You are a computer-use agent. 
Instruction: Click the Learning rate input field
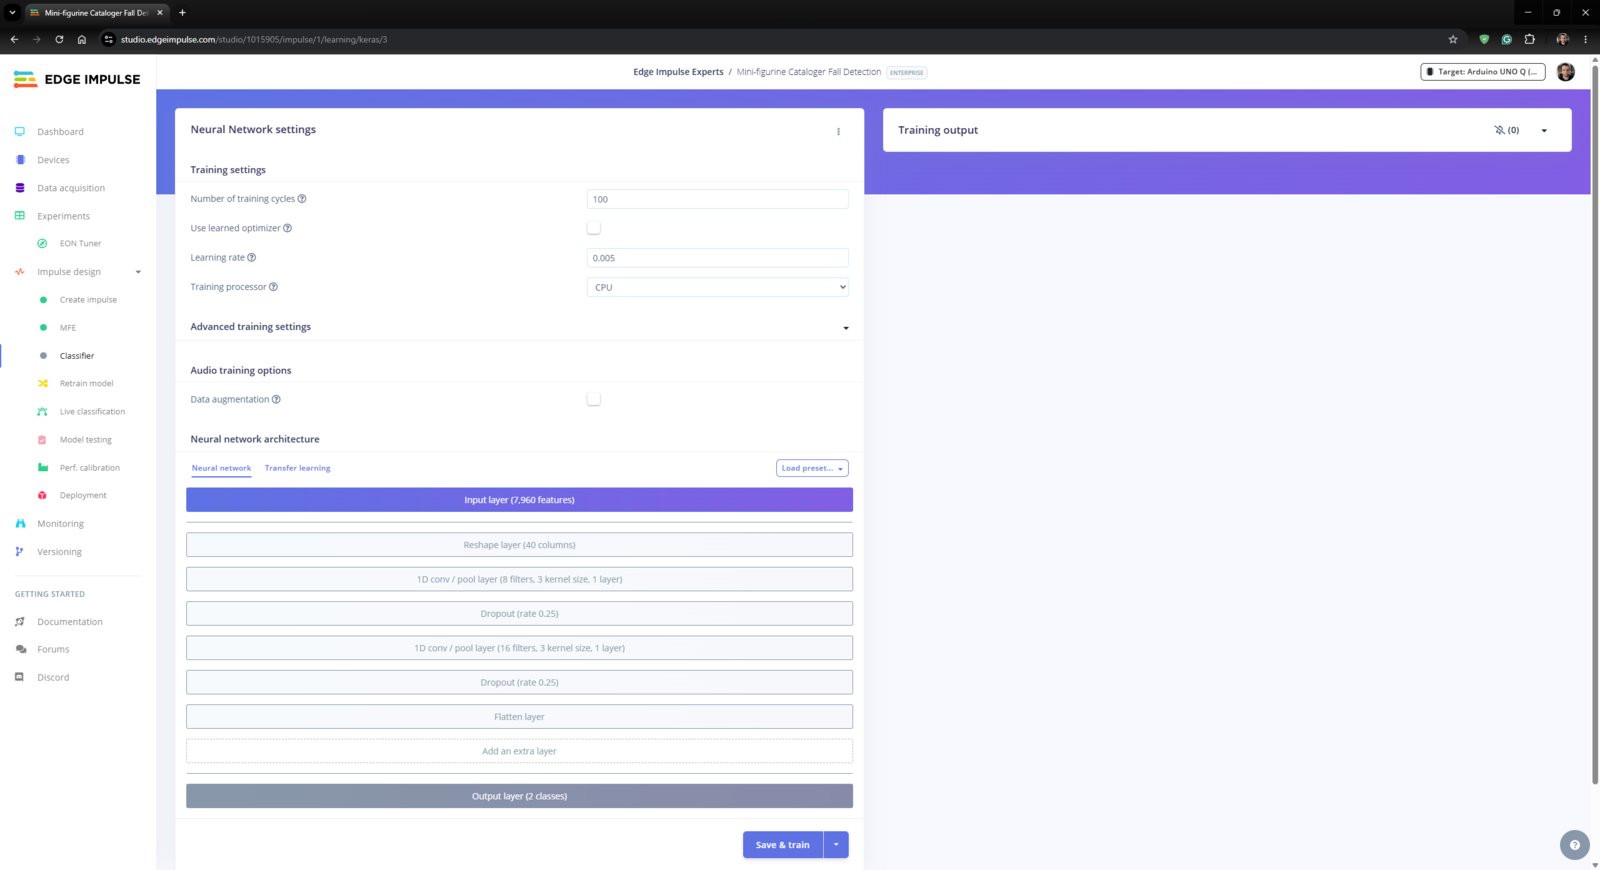click(x=718, y=258)
